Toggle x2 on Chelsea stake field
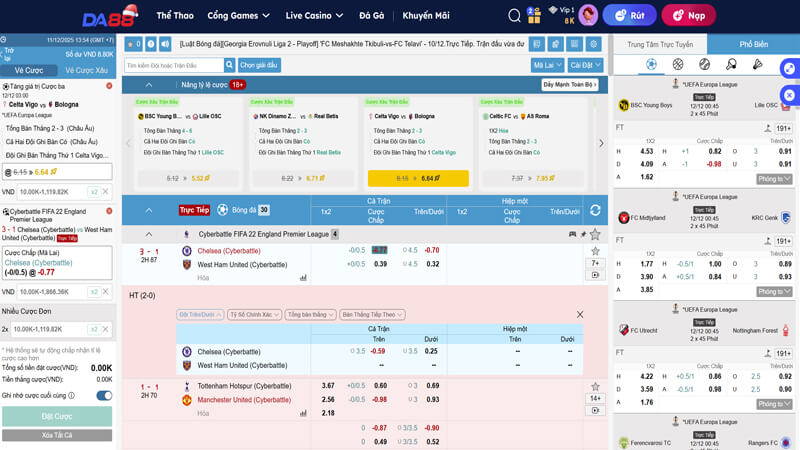The image size is (800, 450). pos(93,292)
